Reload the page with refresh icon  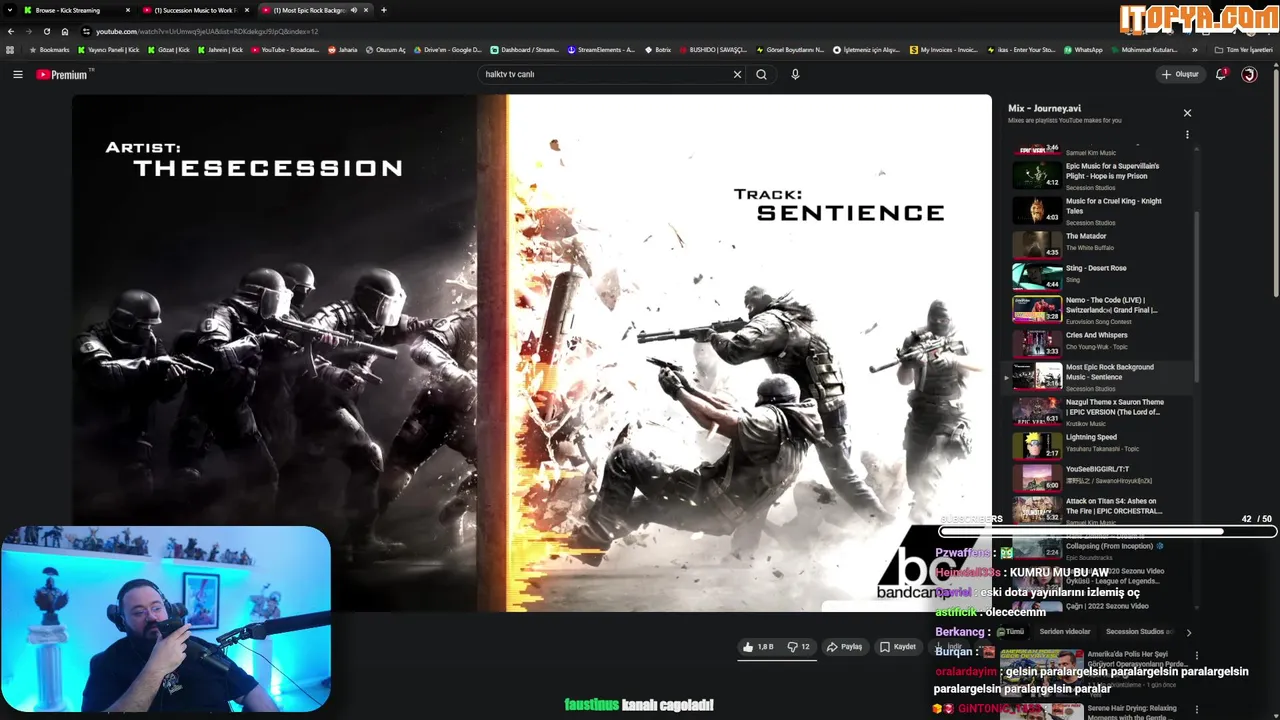(x=46, y=31)
